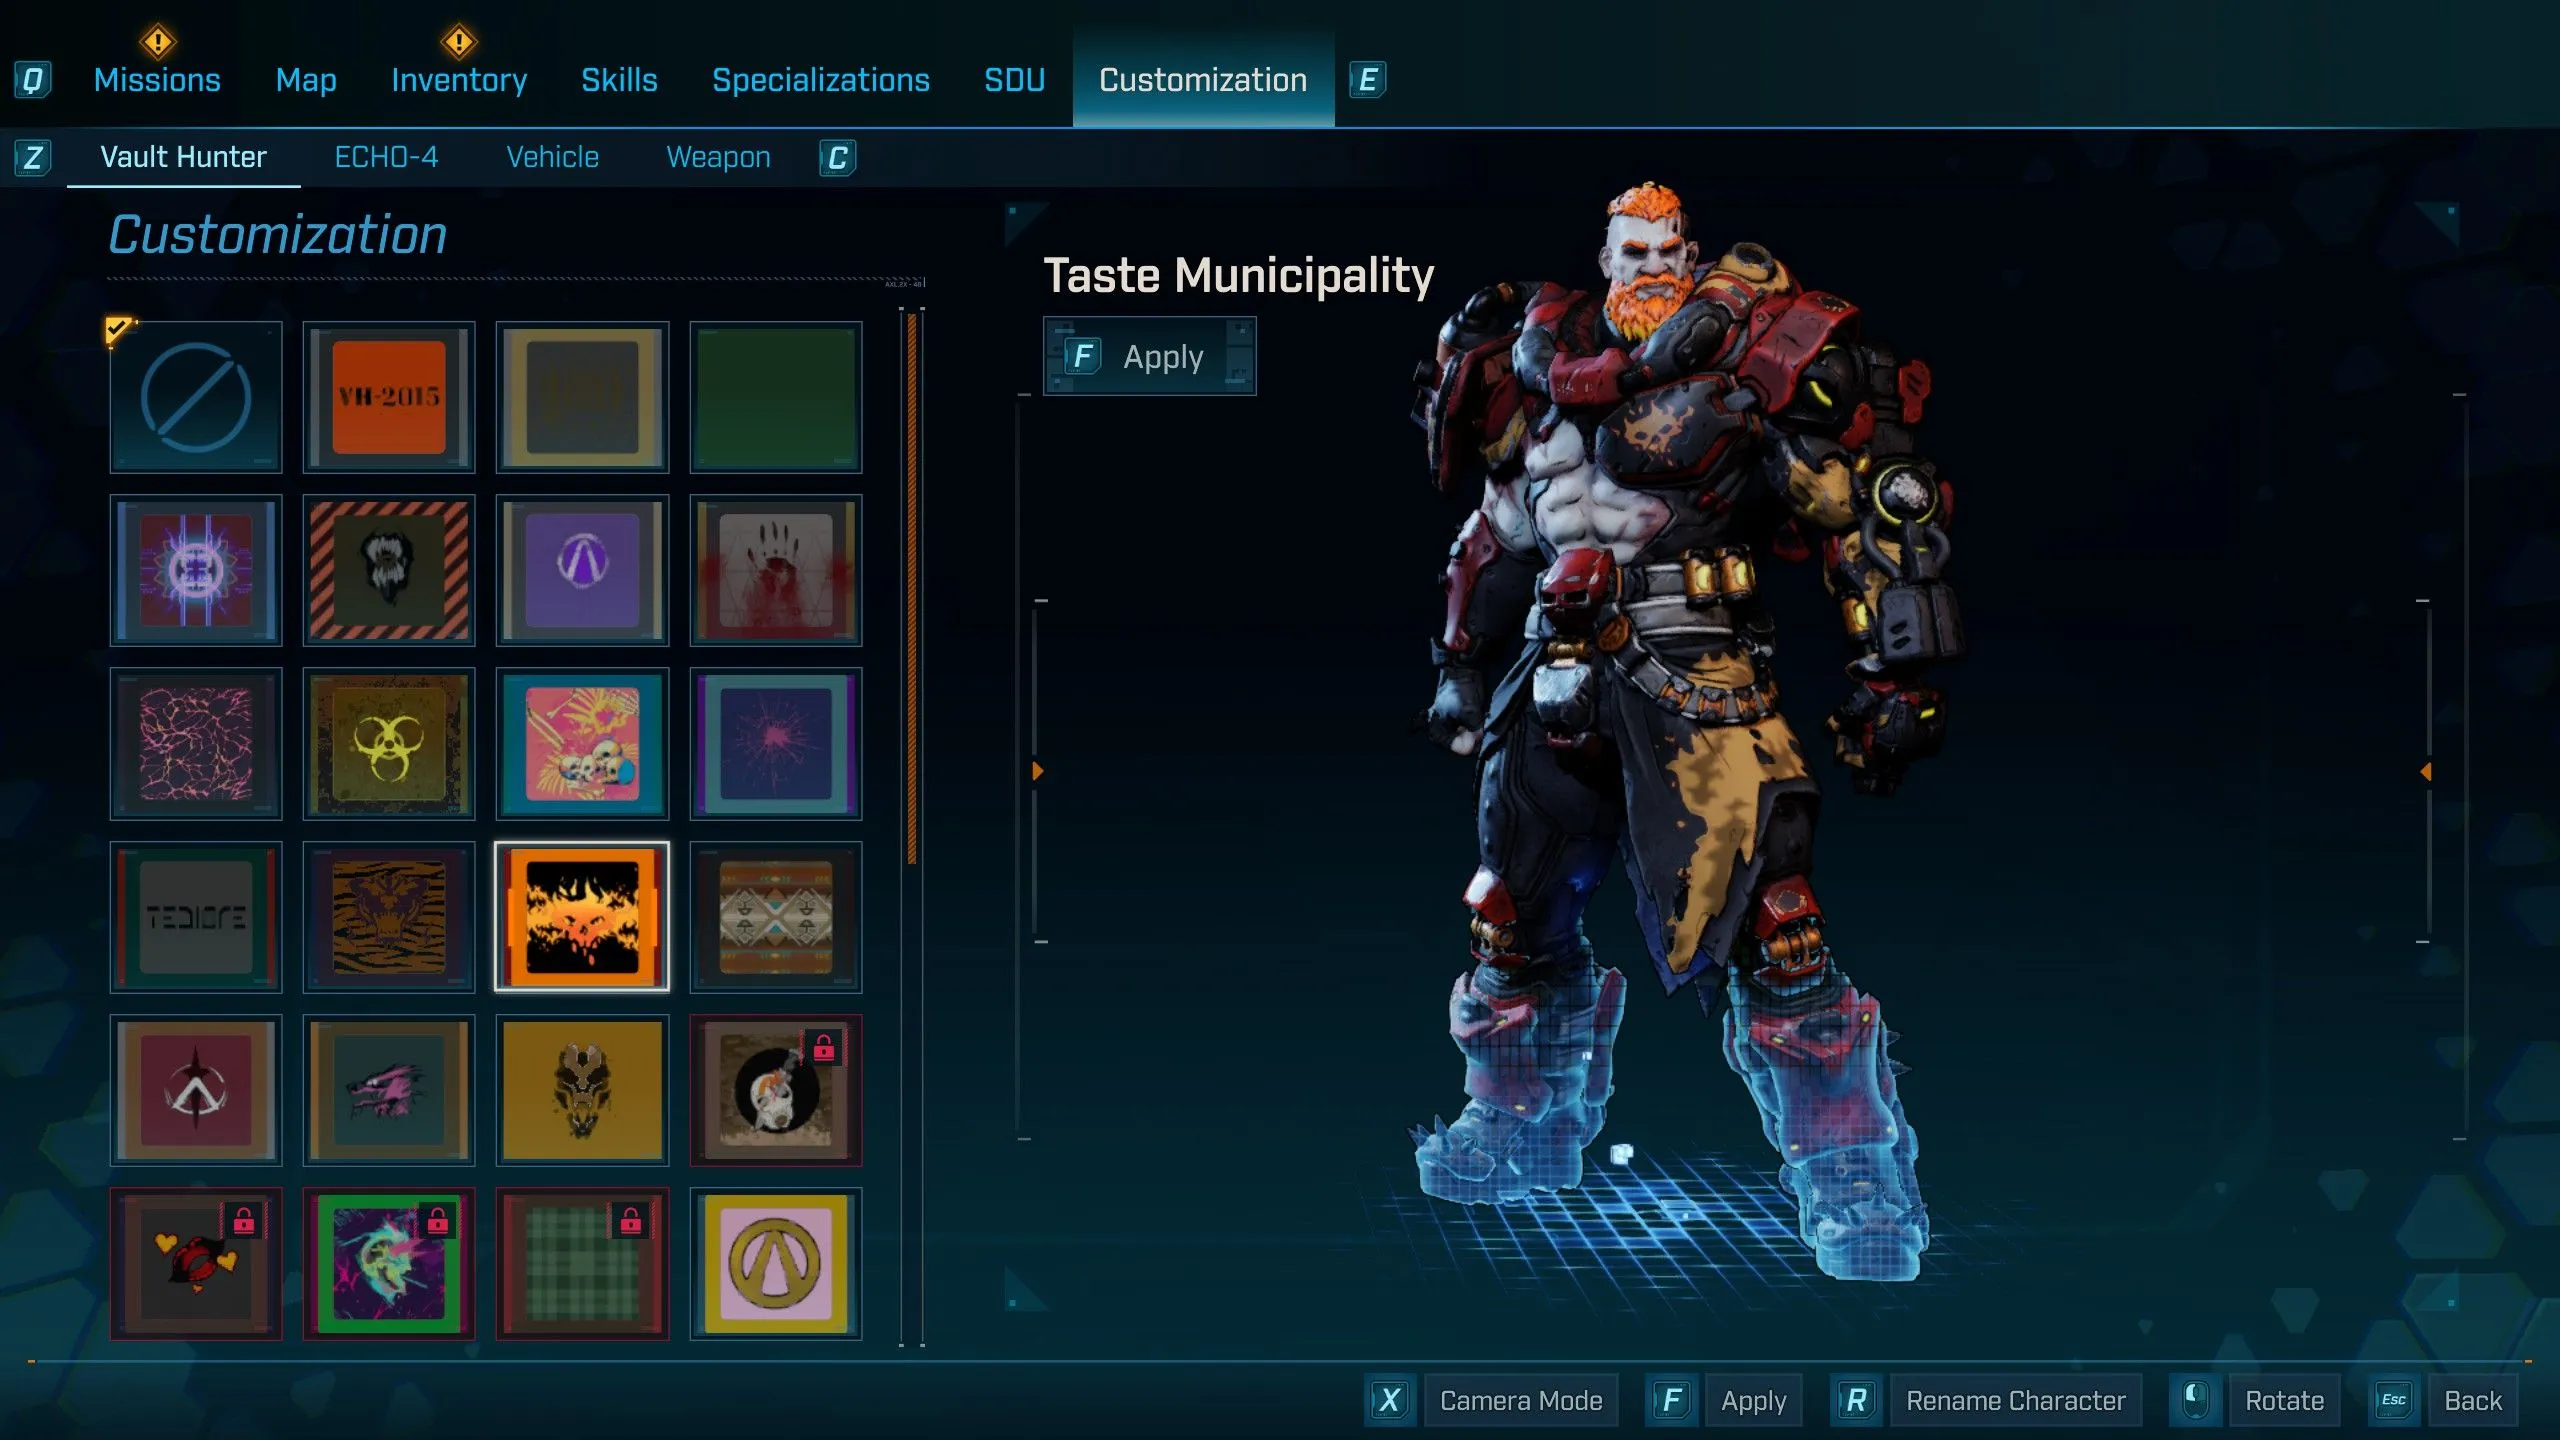
Task: Select the VH-2015 orange skin tile
Action: coord(389,397)
